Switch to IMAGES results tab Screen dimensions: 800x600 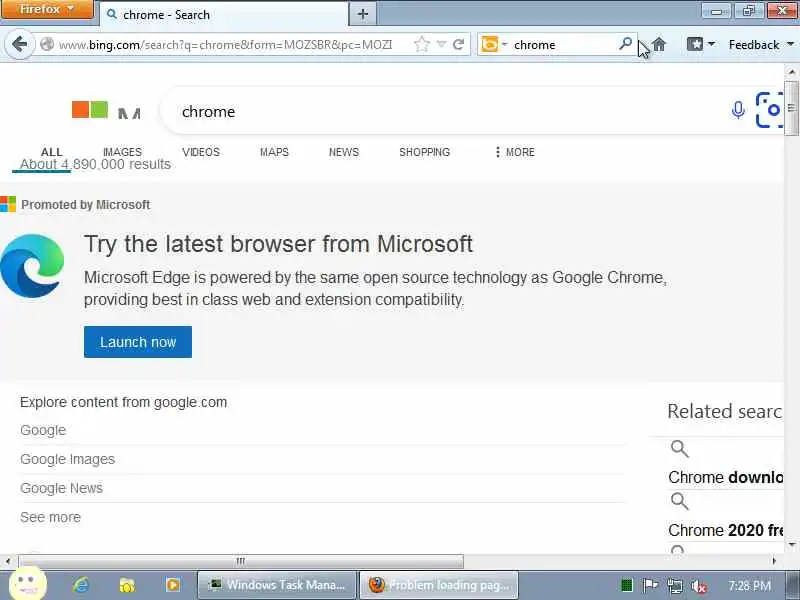click(122, 152)
